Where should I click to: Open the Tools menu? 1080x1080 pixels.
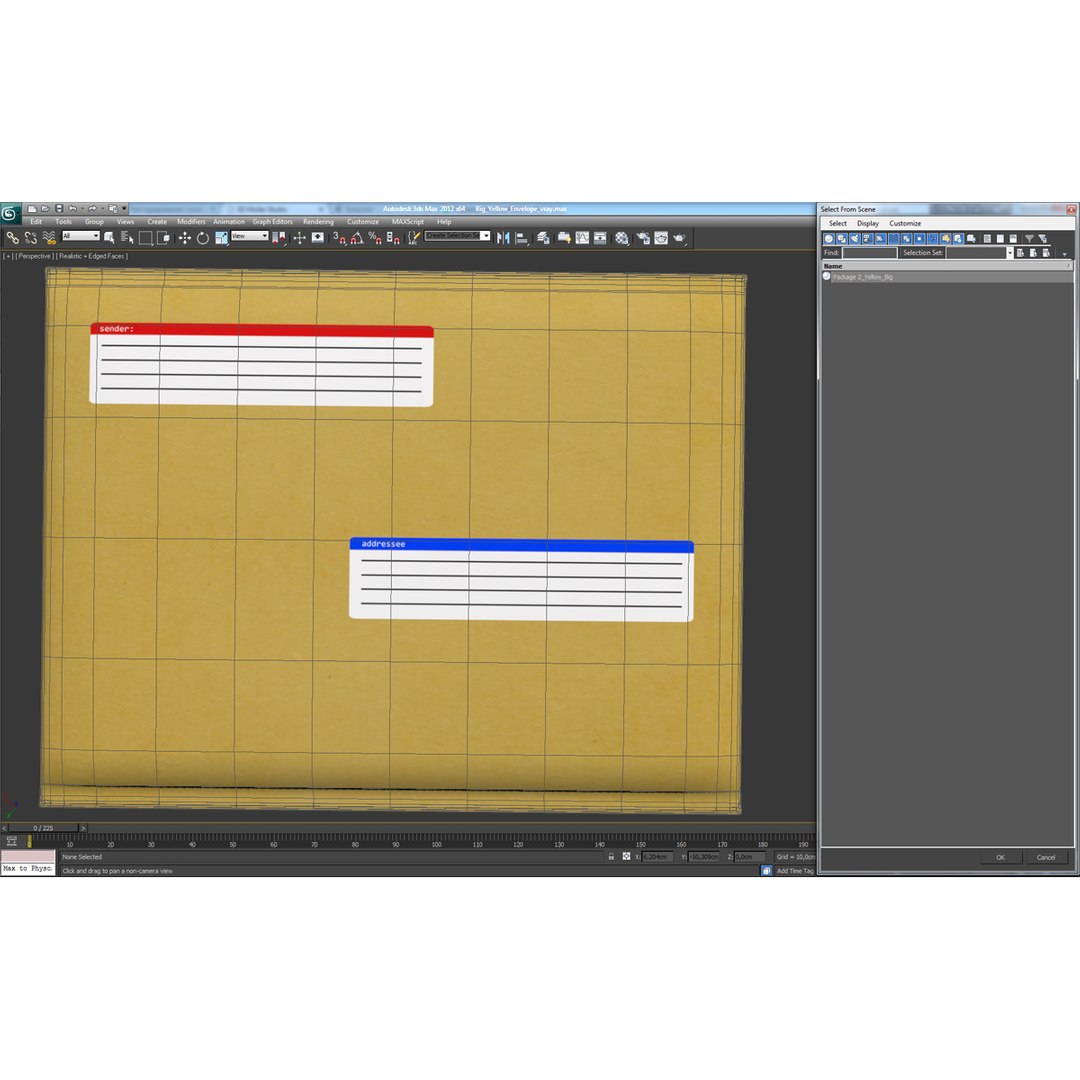click(x=63, y=222)
